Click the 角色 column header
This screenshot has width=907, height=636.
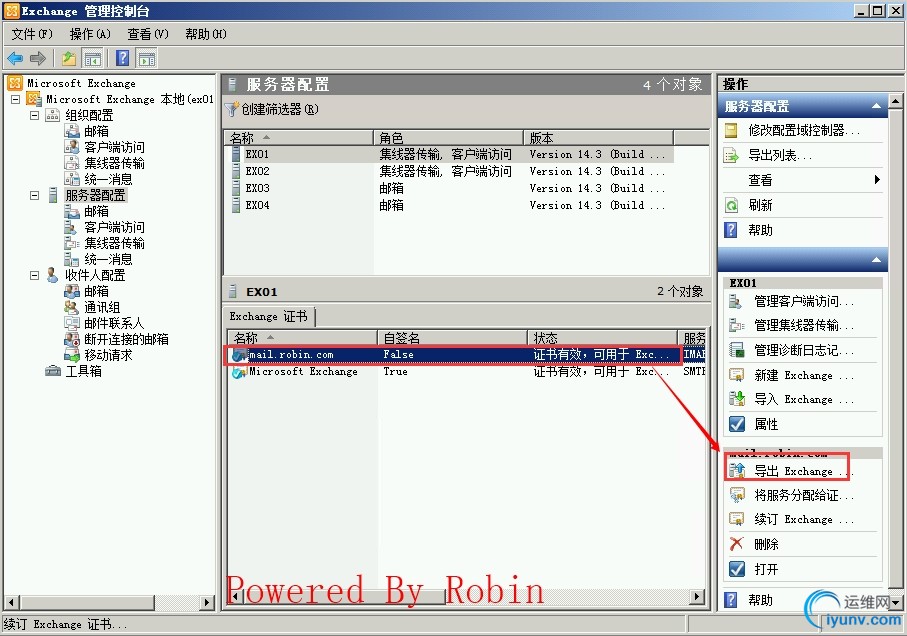pyautogui.click(x=448, y=138)
